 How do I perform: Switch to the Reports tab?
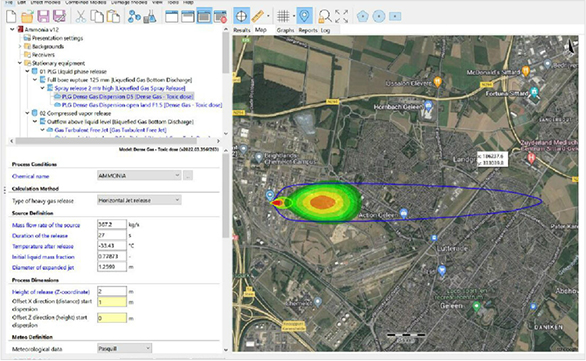tap(308, 30)
